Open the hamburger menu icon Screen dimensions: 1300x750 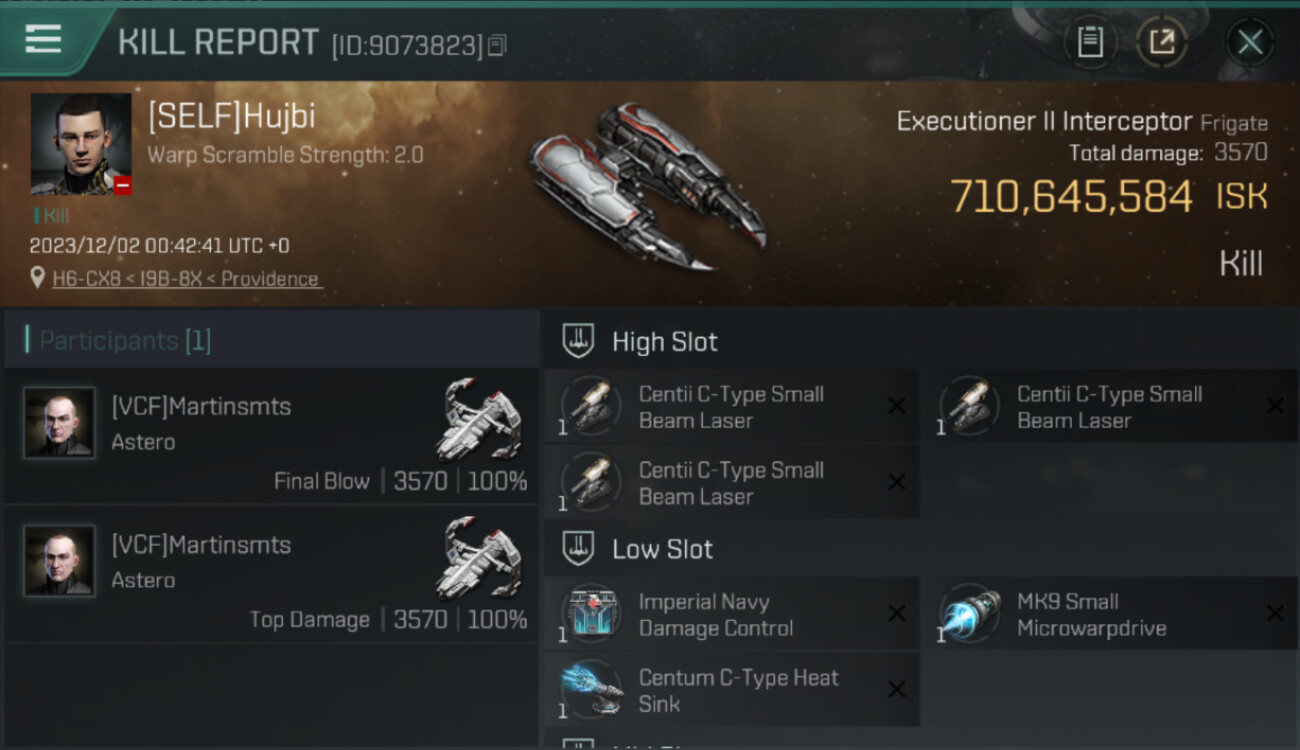click(x=43, y=39)
